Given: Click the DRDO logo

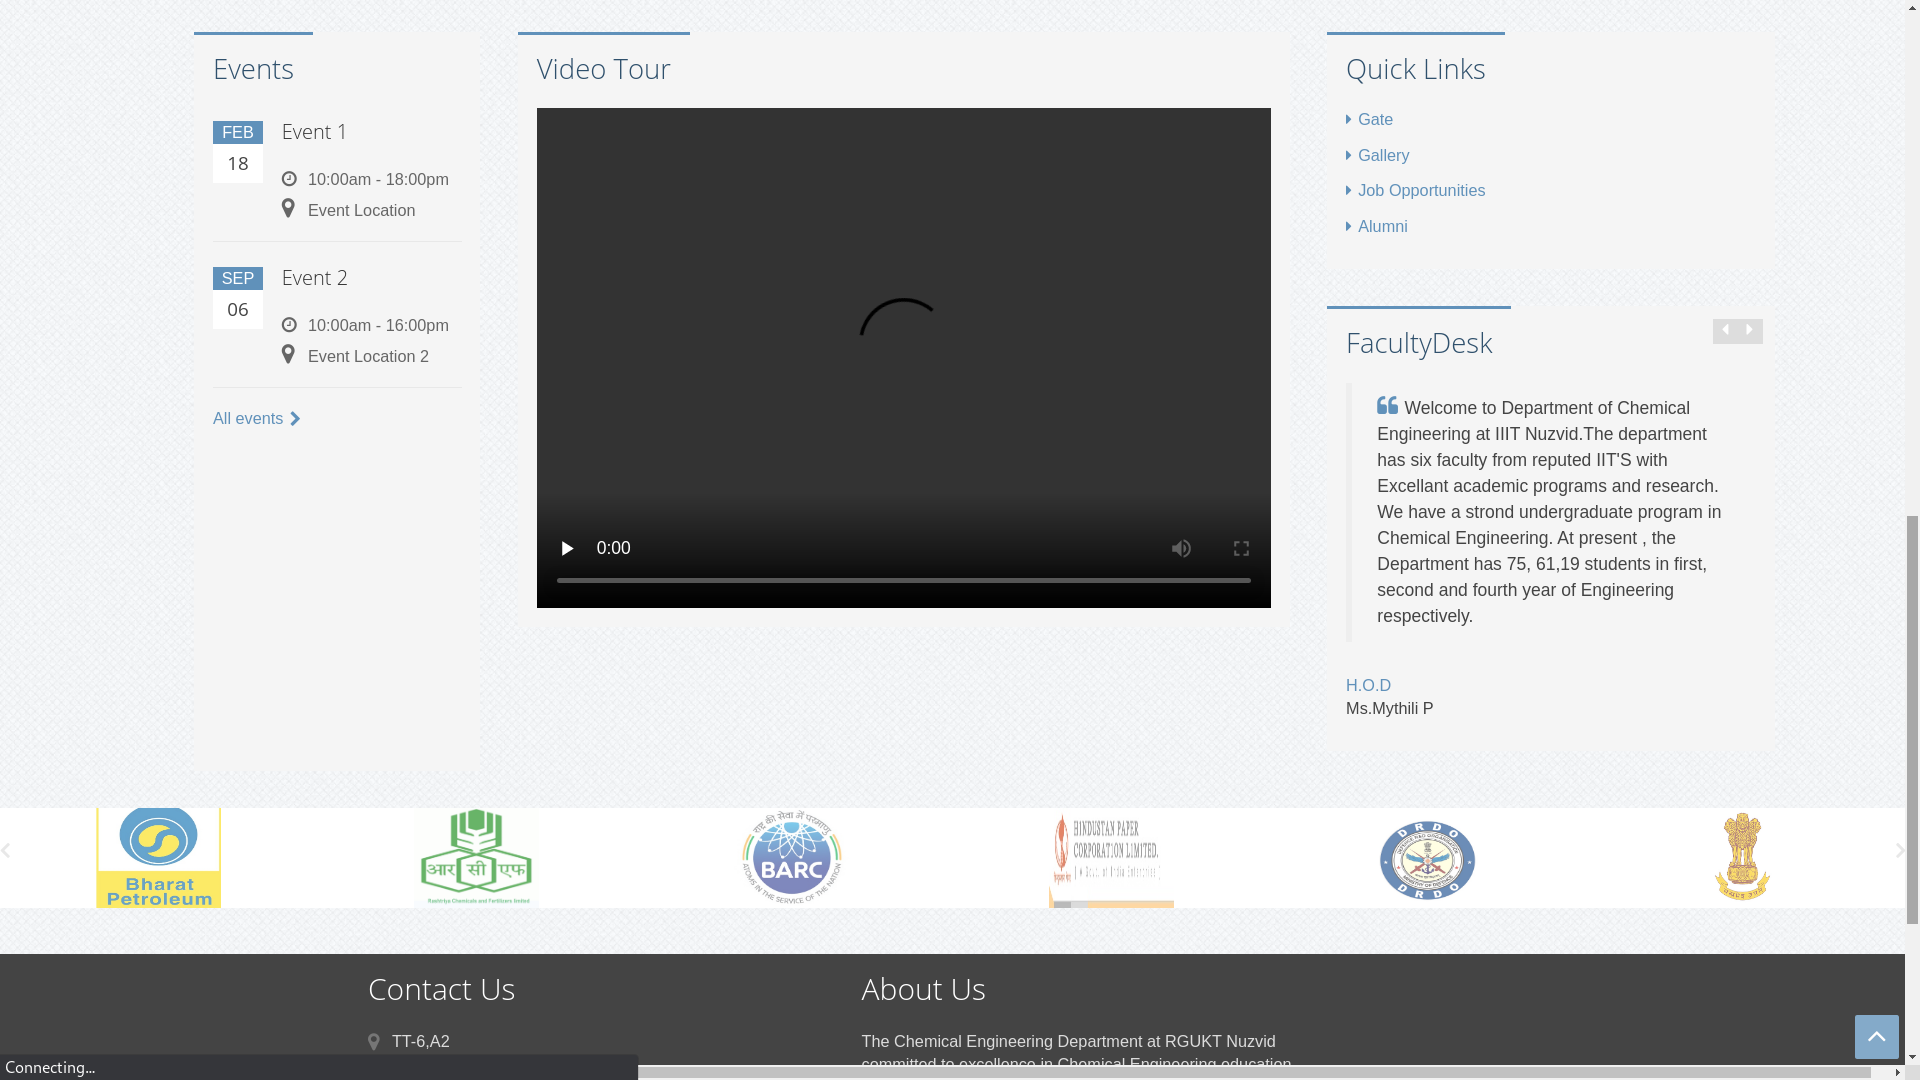Looking at the screenshot, I should [1427, 859].
